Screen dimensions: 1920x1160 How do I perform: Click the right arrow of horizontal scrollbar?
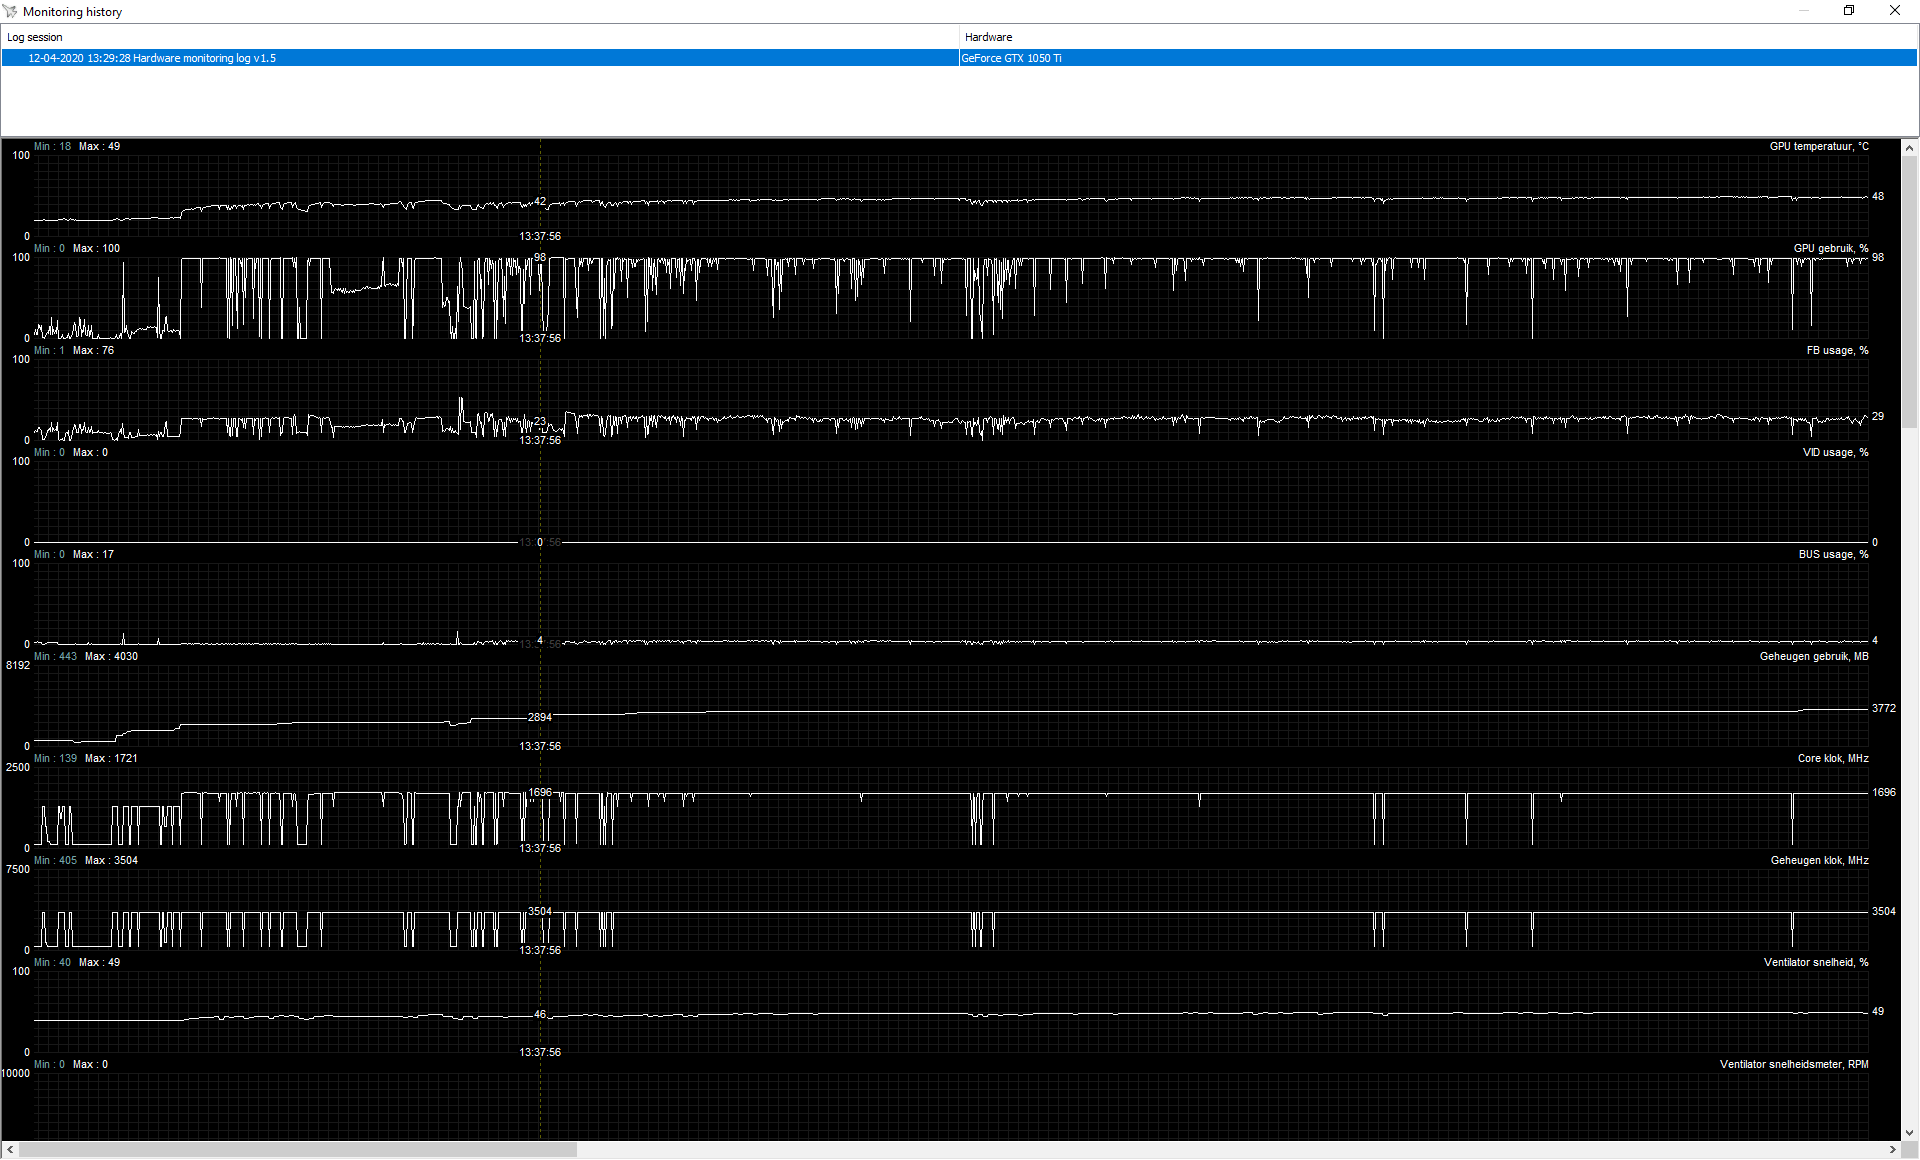click(1892, 1150)
